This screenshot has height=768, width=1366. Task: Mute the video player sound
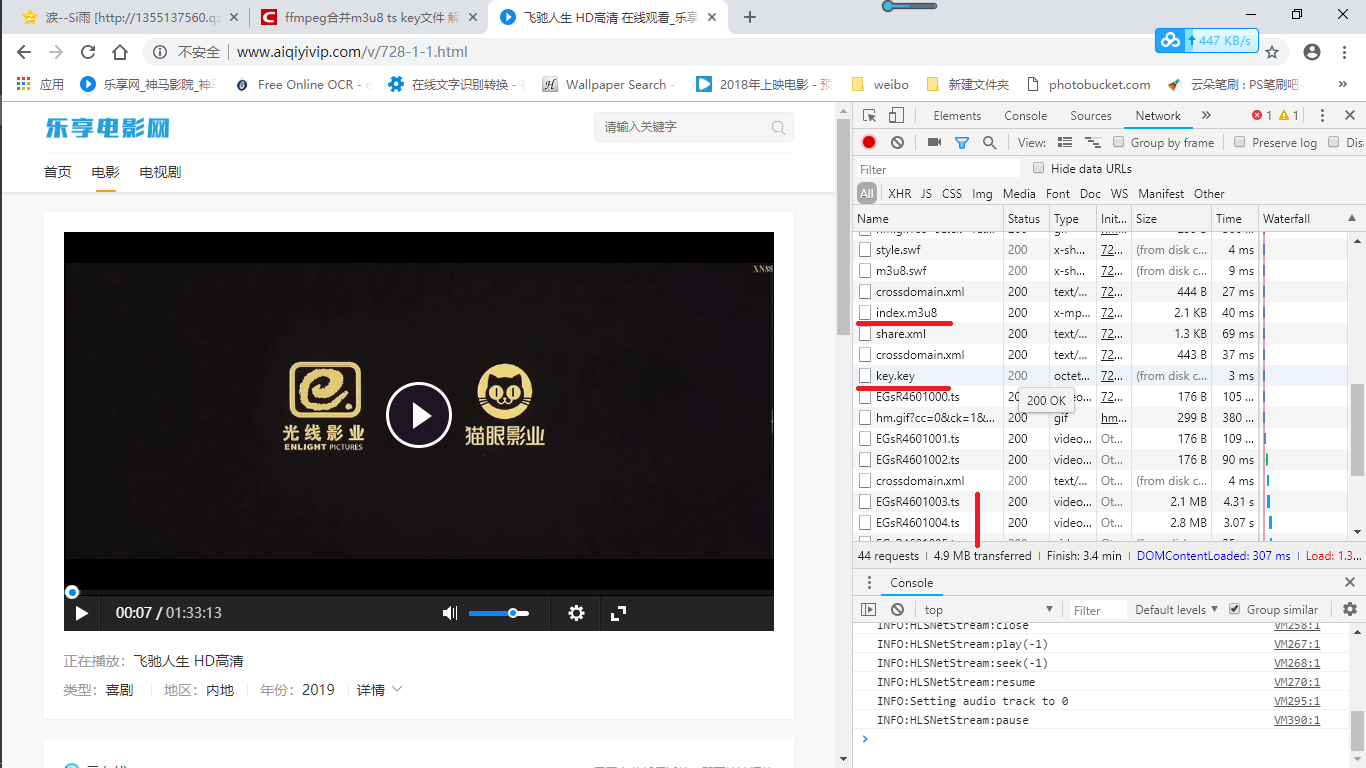point(450,613)
